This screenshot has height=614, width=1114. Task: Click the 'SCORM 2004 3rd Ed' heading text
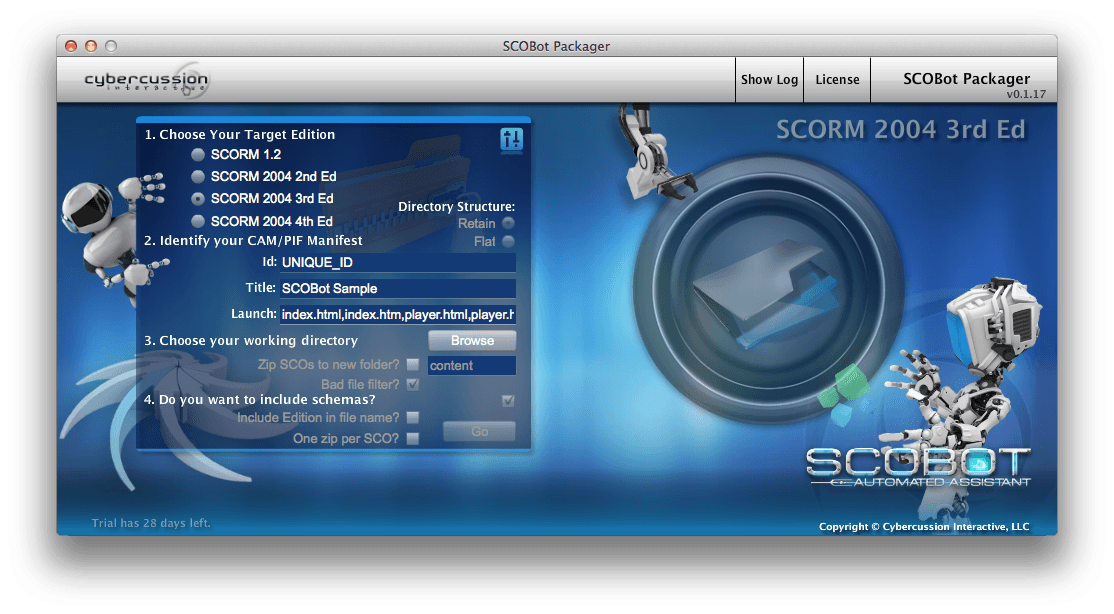pos(901,129)
